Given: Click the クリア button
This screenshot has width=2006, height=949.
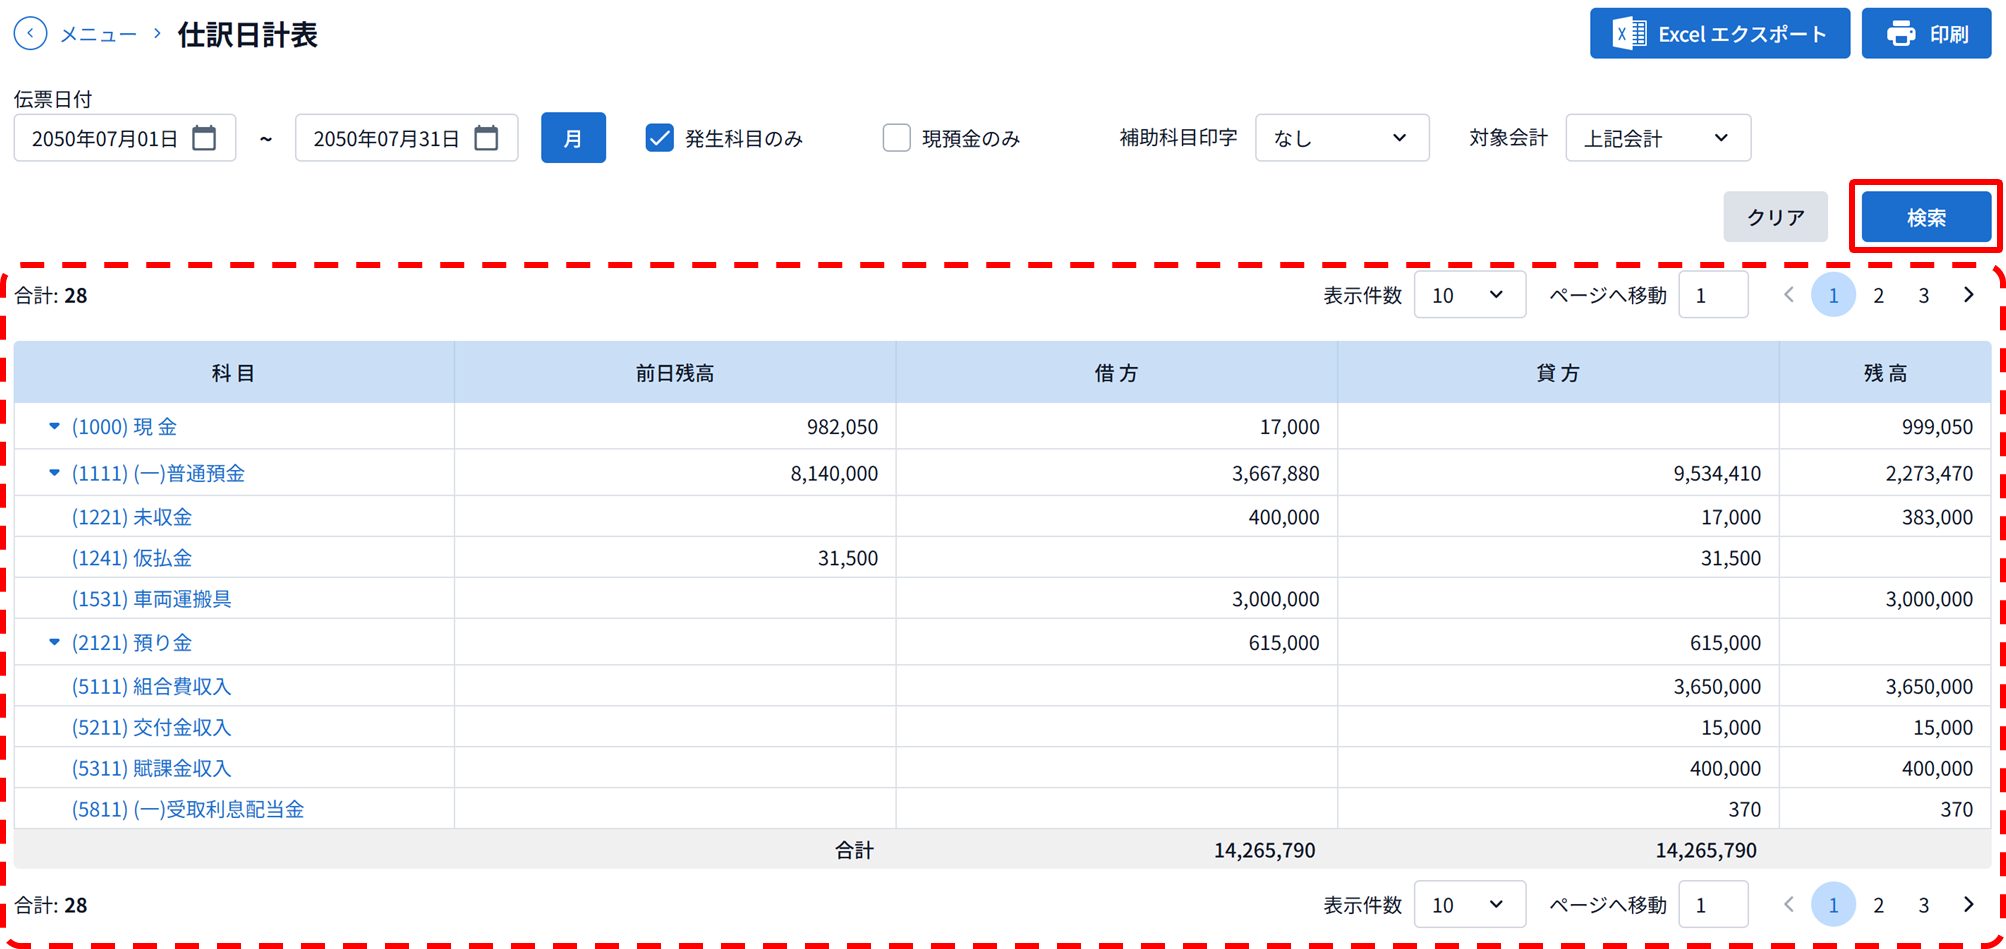Looking at the screenshot, I should 1775,217.
